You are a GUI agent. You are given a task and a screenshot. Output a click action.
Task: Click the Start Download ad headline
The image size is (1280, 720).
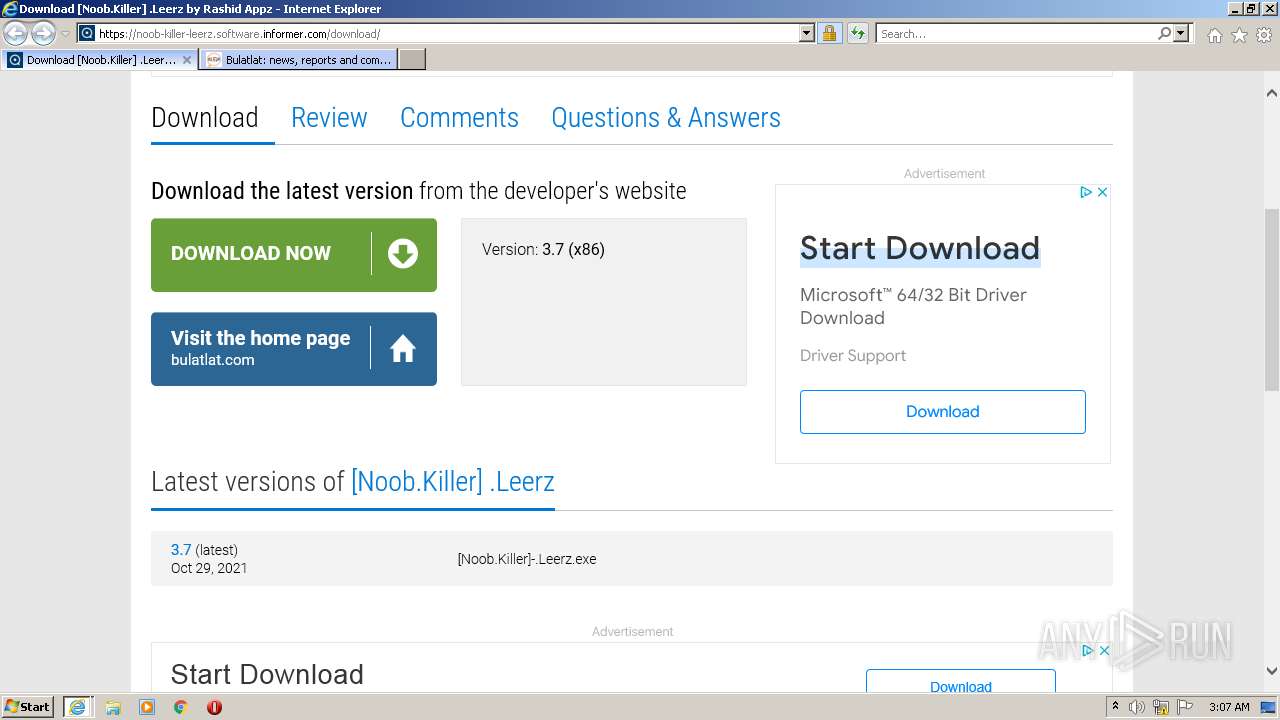920,248
